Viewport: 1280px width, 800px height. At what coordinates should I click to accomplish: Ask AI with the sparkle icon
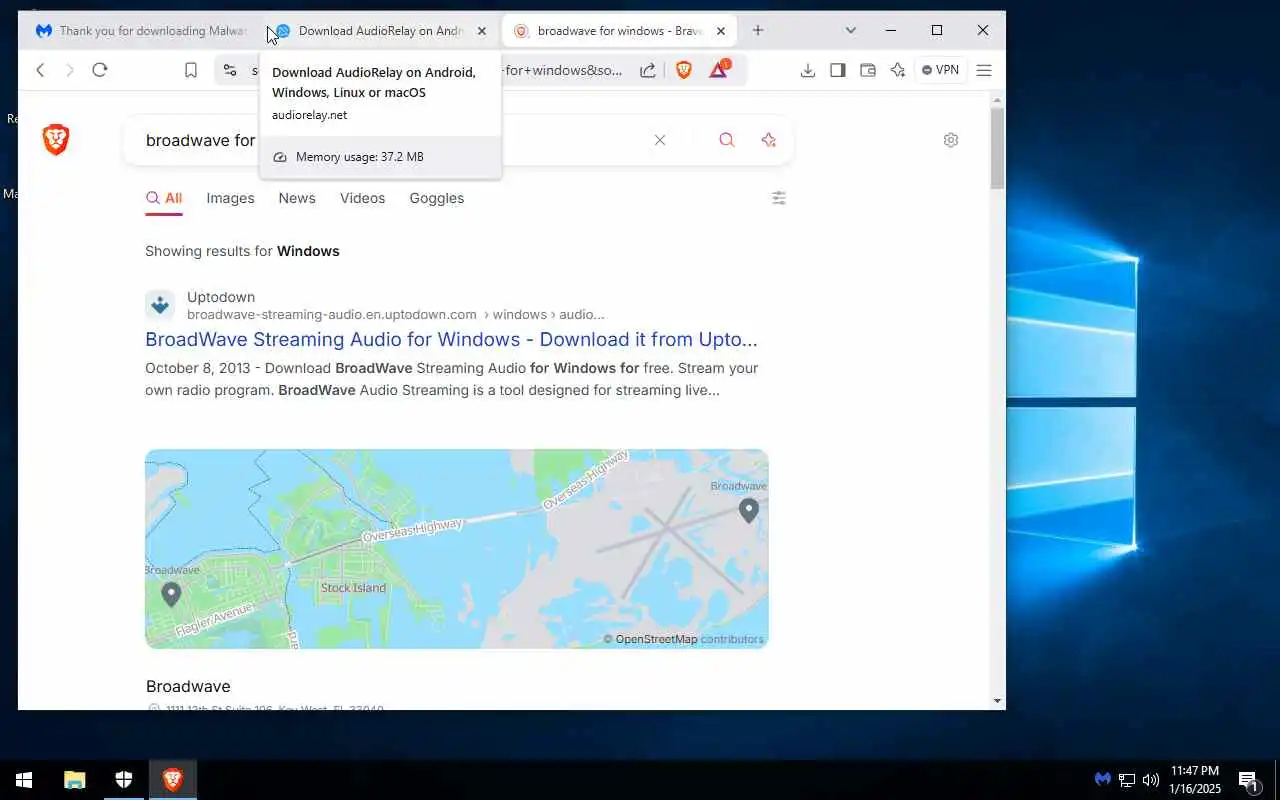coord(768,140)
